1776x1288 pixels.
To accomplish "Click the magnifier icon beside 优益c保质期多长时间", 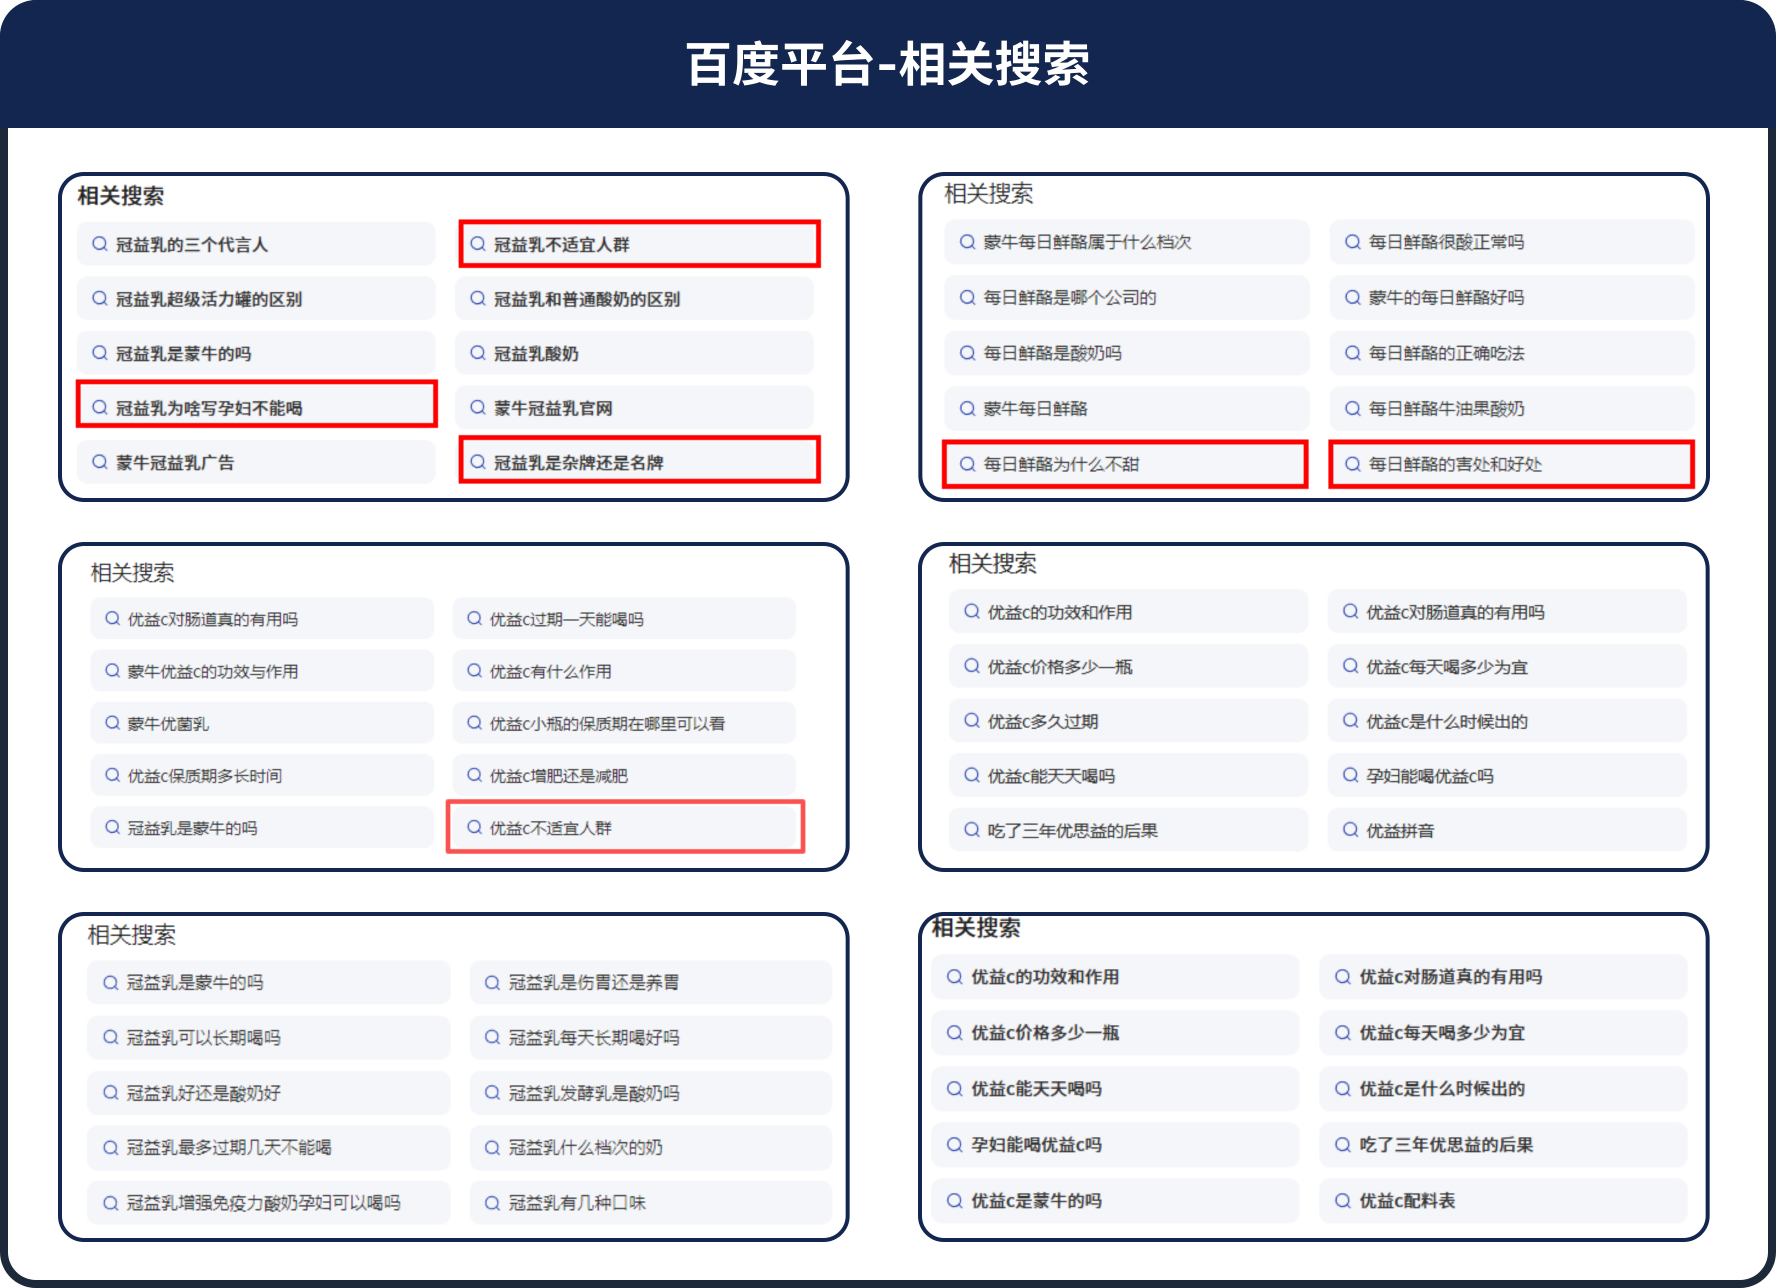I will pos(112,775).
